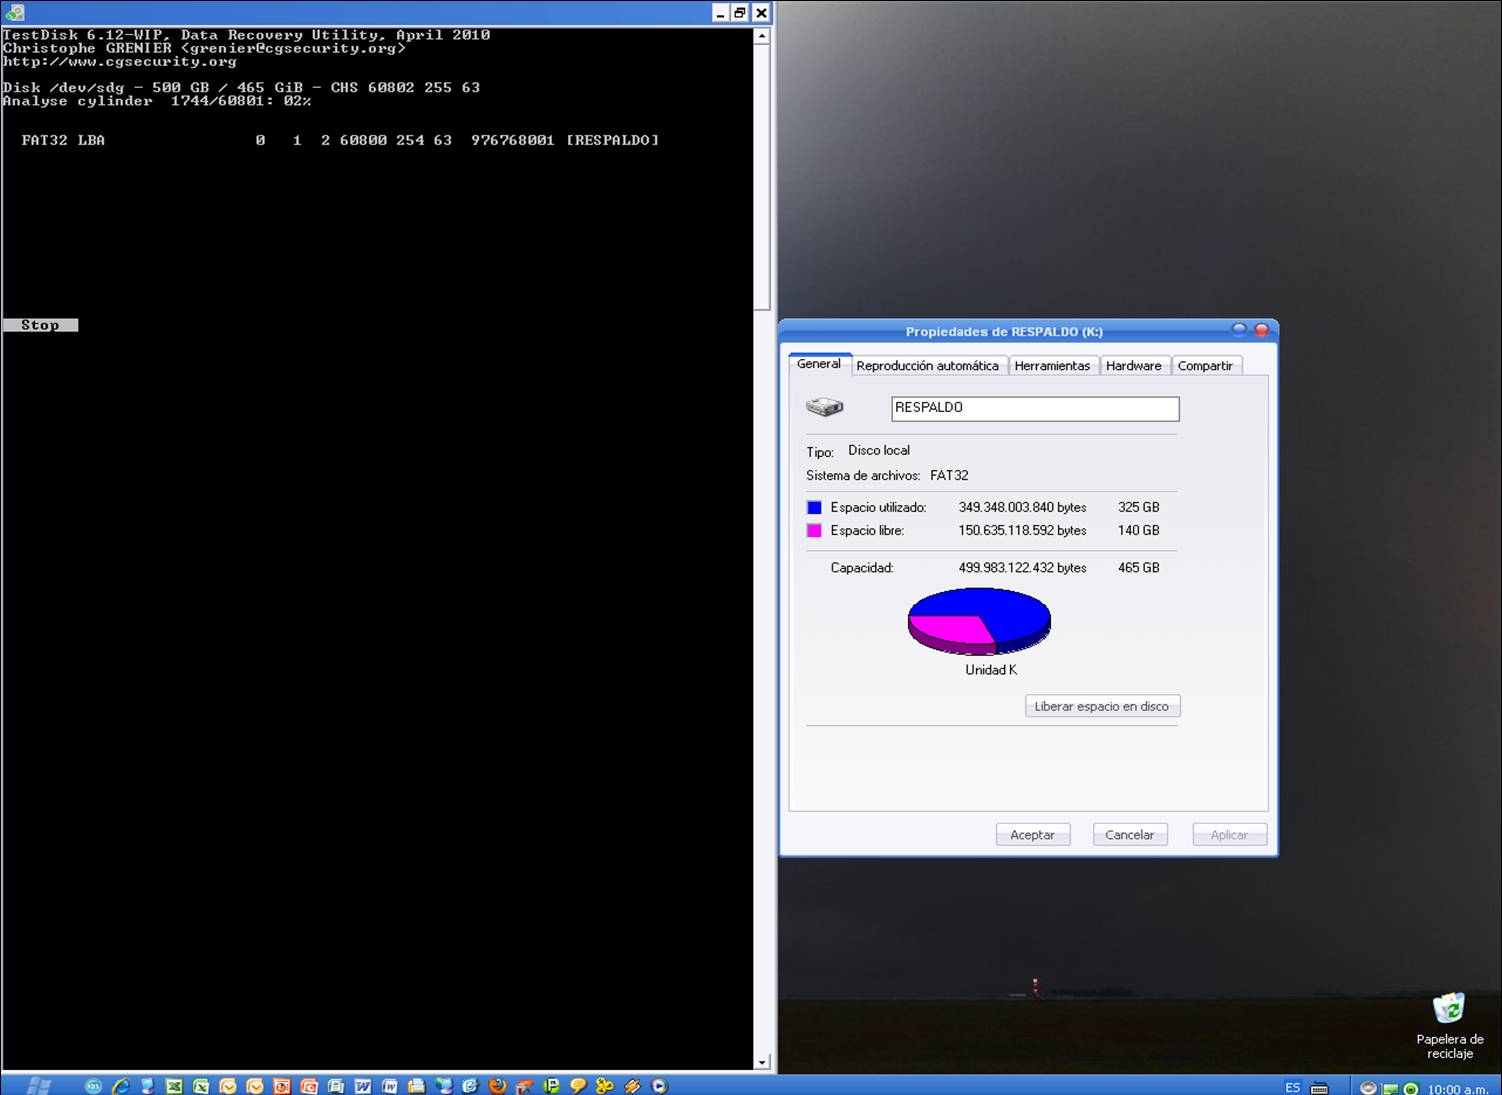Click the ES language indicator
The height and width of the screenshot is (1095, 1502).
pyautogui.click(x=1292, y=1088)
